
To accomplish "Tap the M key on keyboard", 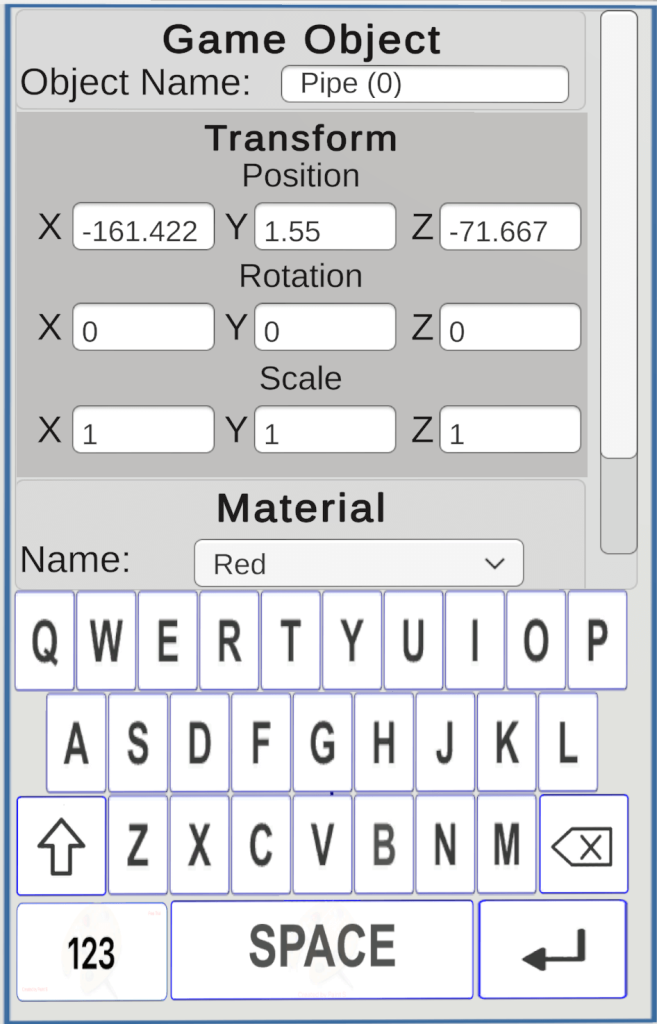I will (507, 844).
